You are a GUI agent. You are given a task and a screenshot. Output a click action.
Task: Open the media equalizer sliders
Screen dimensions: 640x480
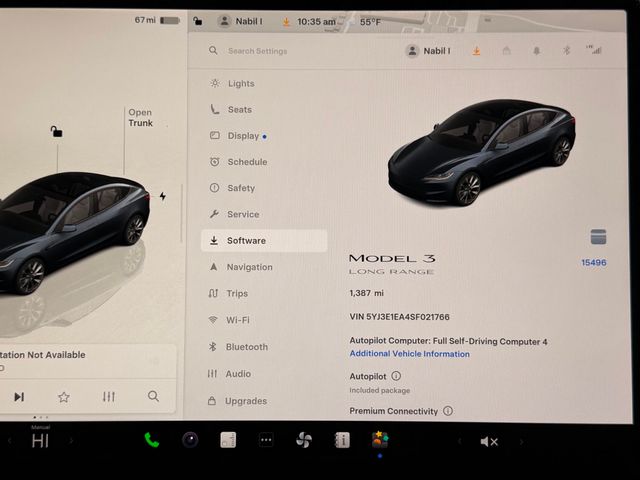click(x=109, y=397)
